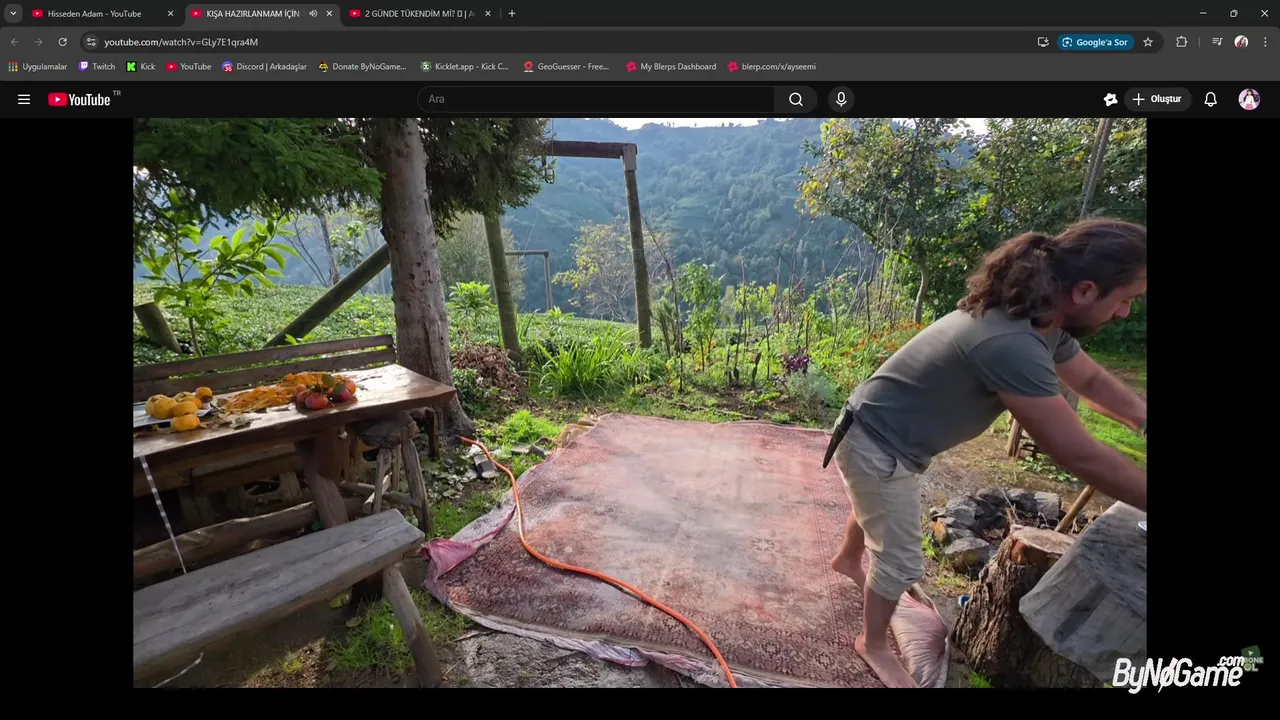Start voice search with the microphone

click(x=841, y=99)
